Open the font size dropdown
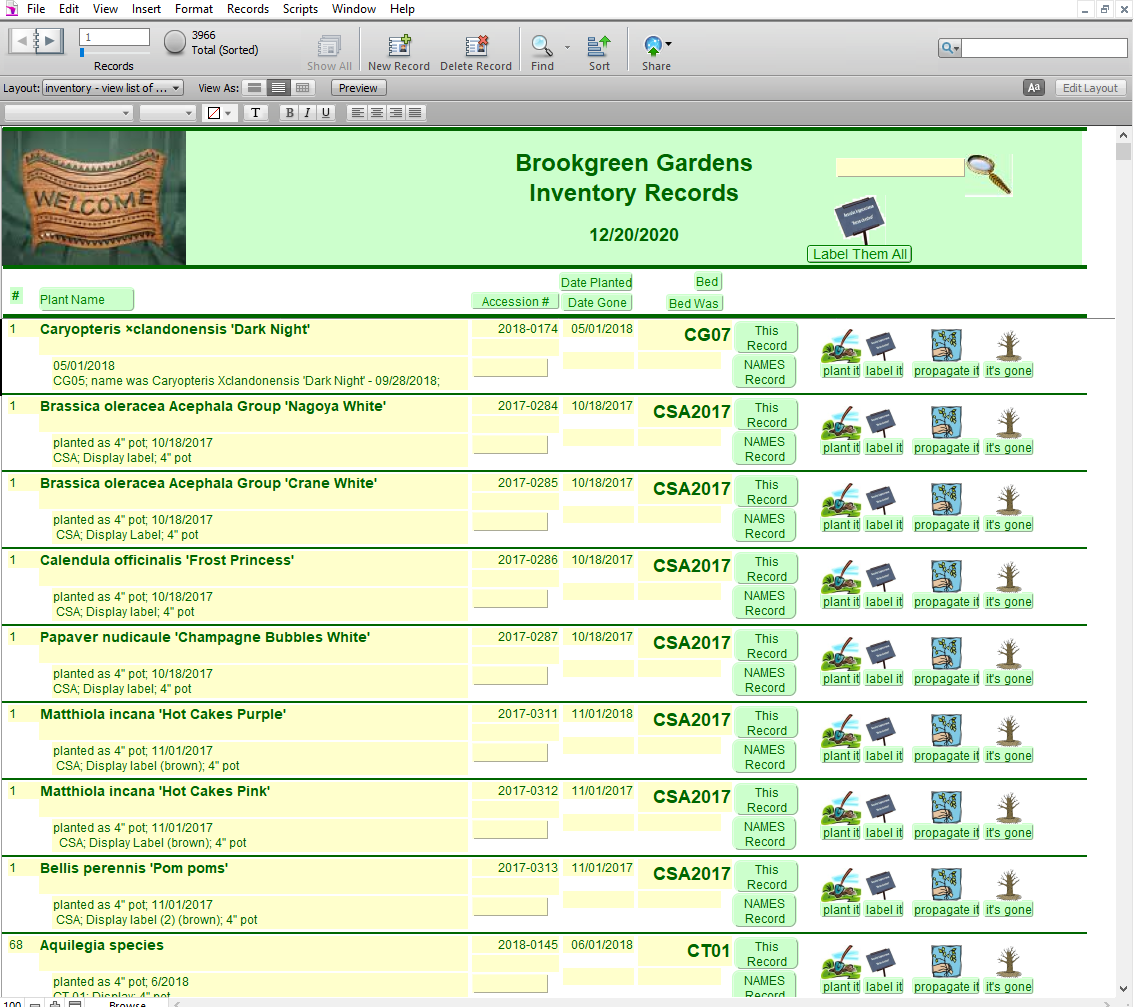The height and width of the screenshot is (1007, 1134). (168, 113)
